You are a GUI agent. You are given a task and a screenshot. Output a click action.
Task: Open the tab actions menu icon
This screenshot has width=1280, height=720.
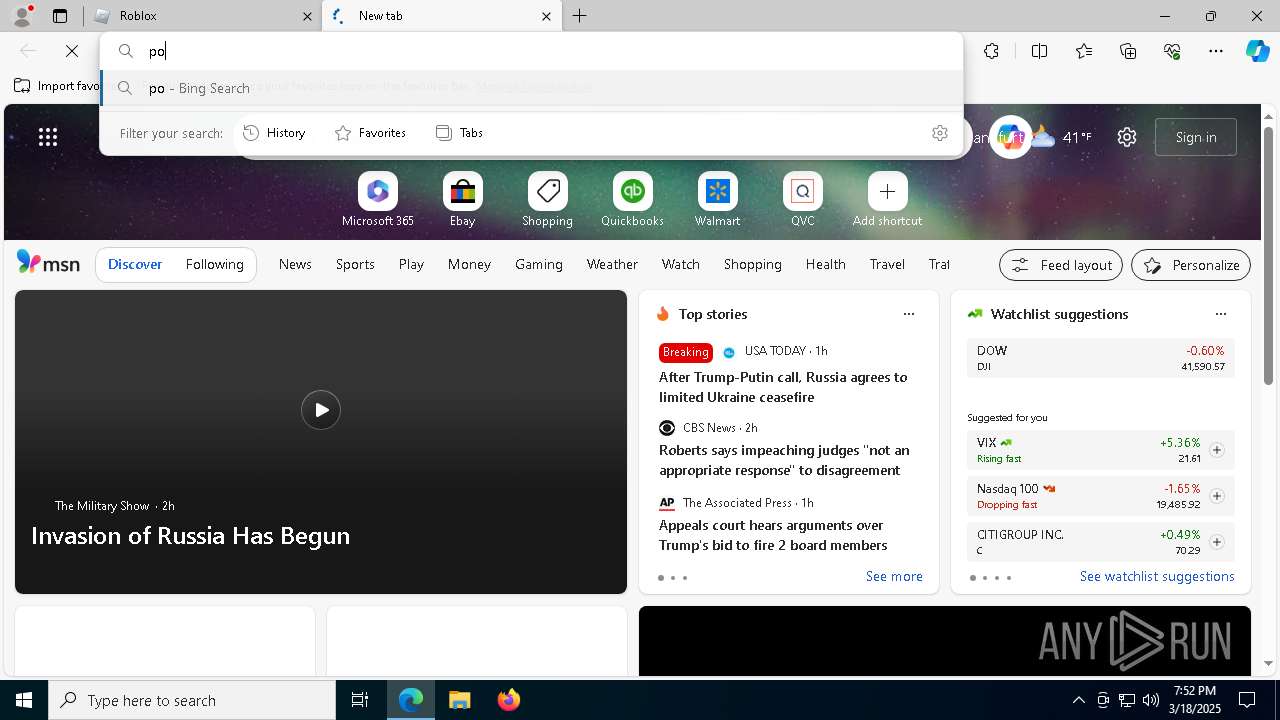60,16
